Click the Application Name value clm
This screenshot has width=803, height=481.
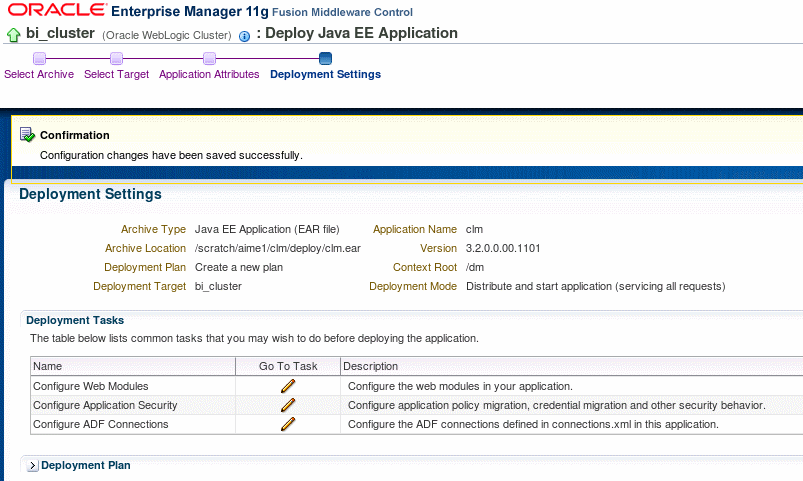[x=474, y=229]
